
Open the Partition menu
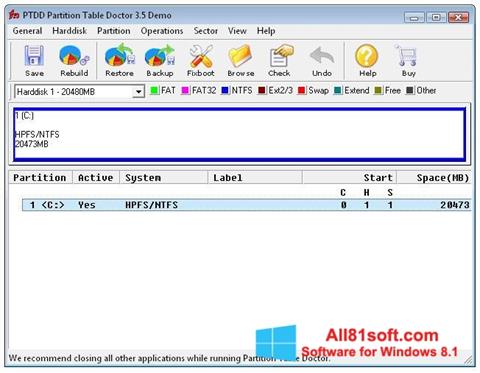pos(114,31)
